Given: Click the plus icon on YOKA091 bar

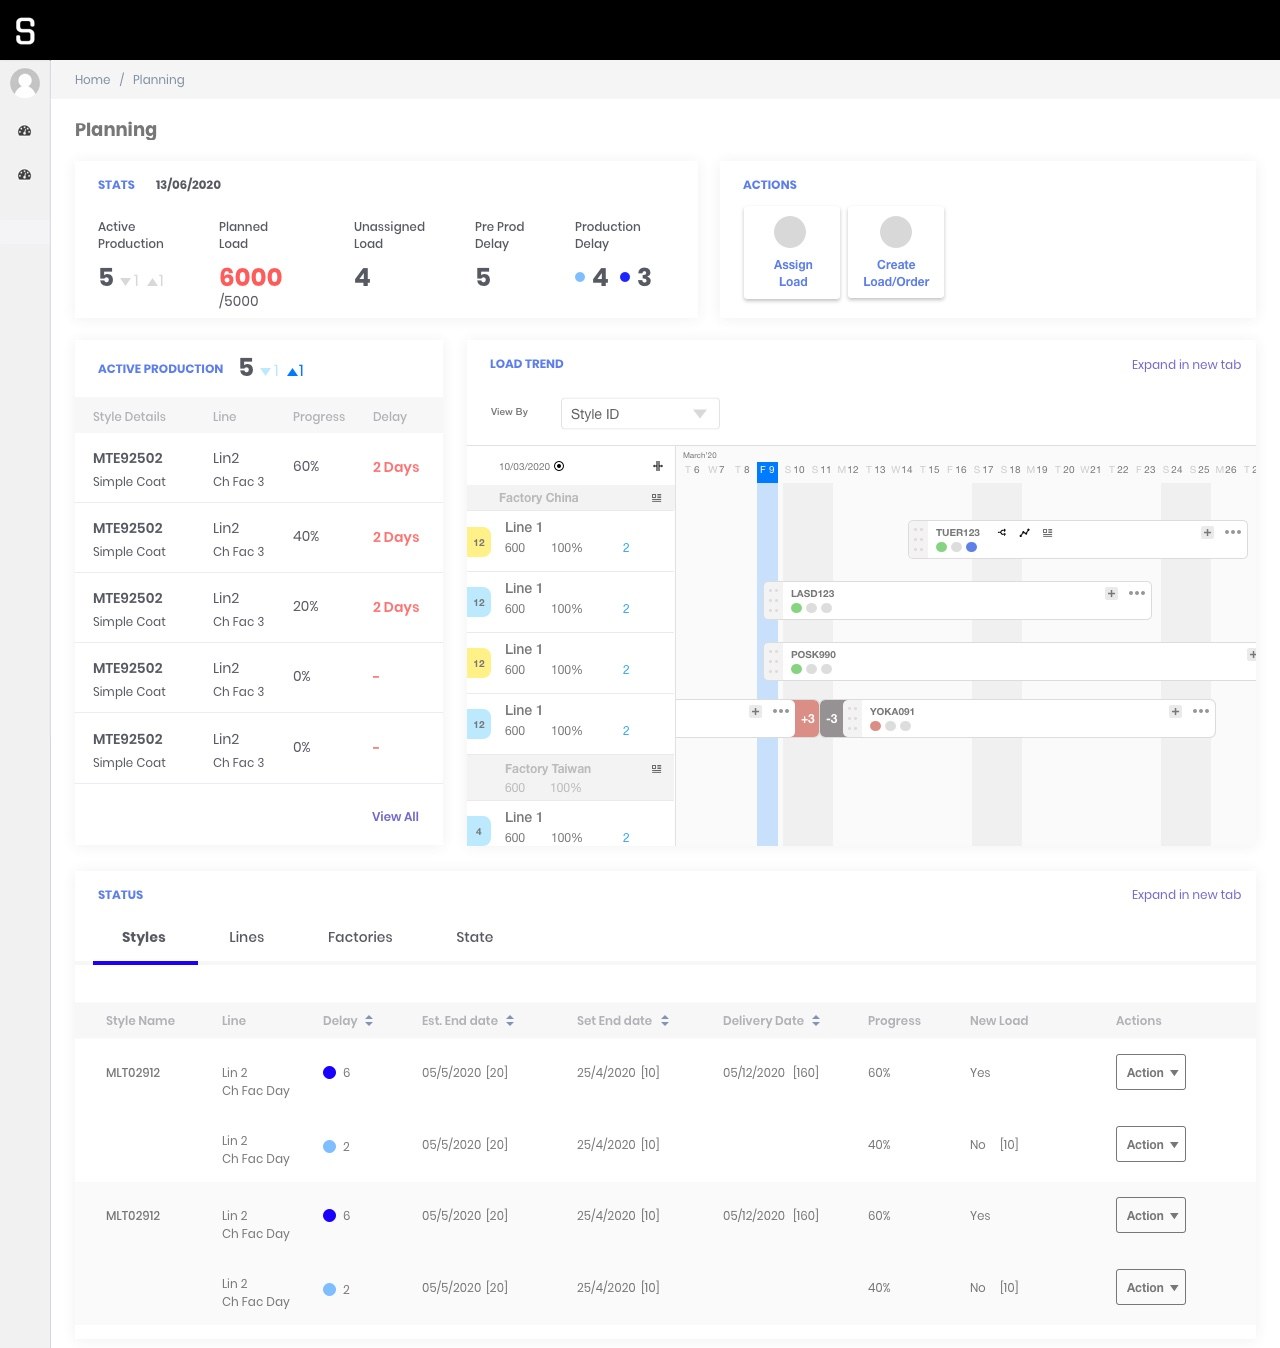Looking at the screenshot, I should point(1176,712).
